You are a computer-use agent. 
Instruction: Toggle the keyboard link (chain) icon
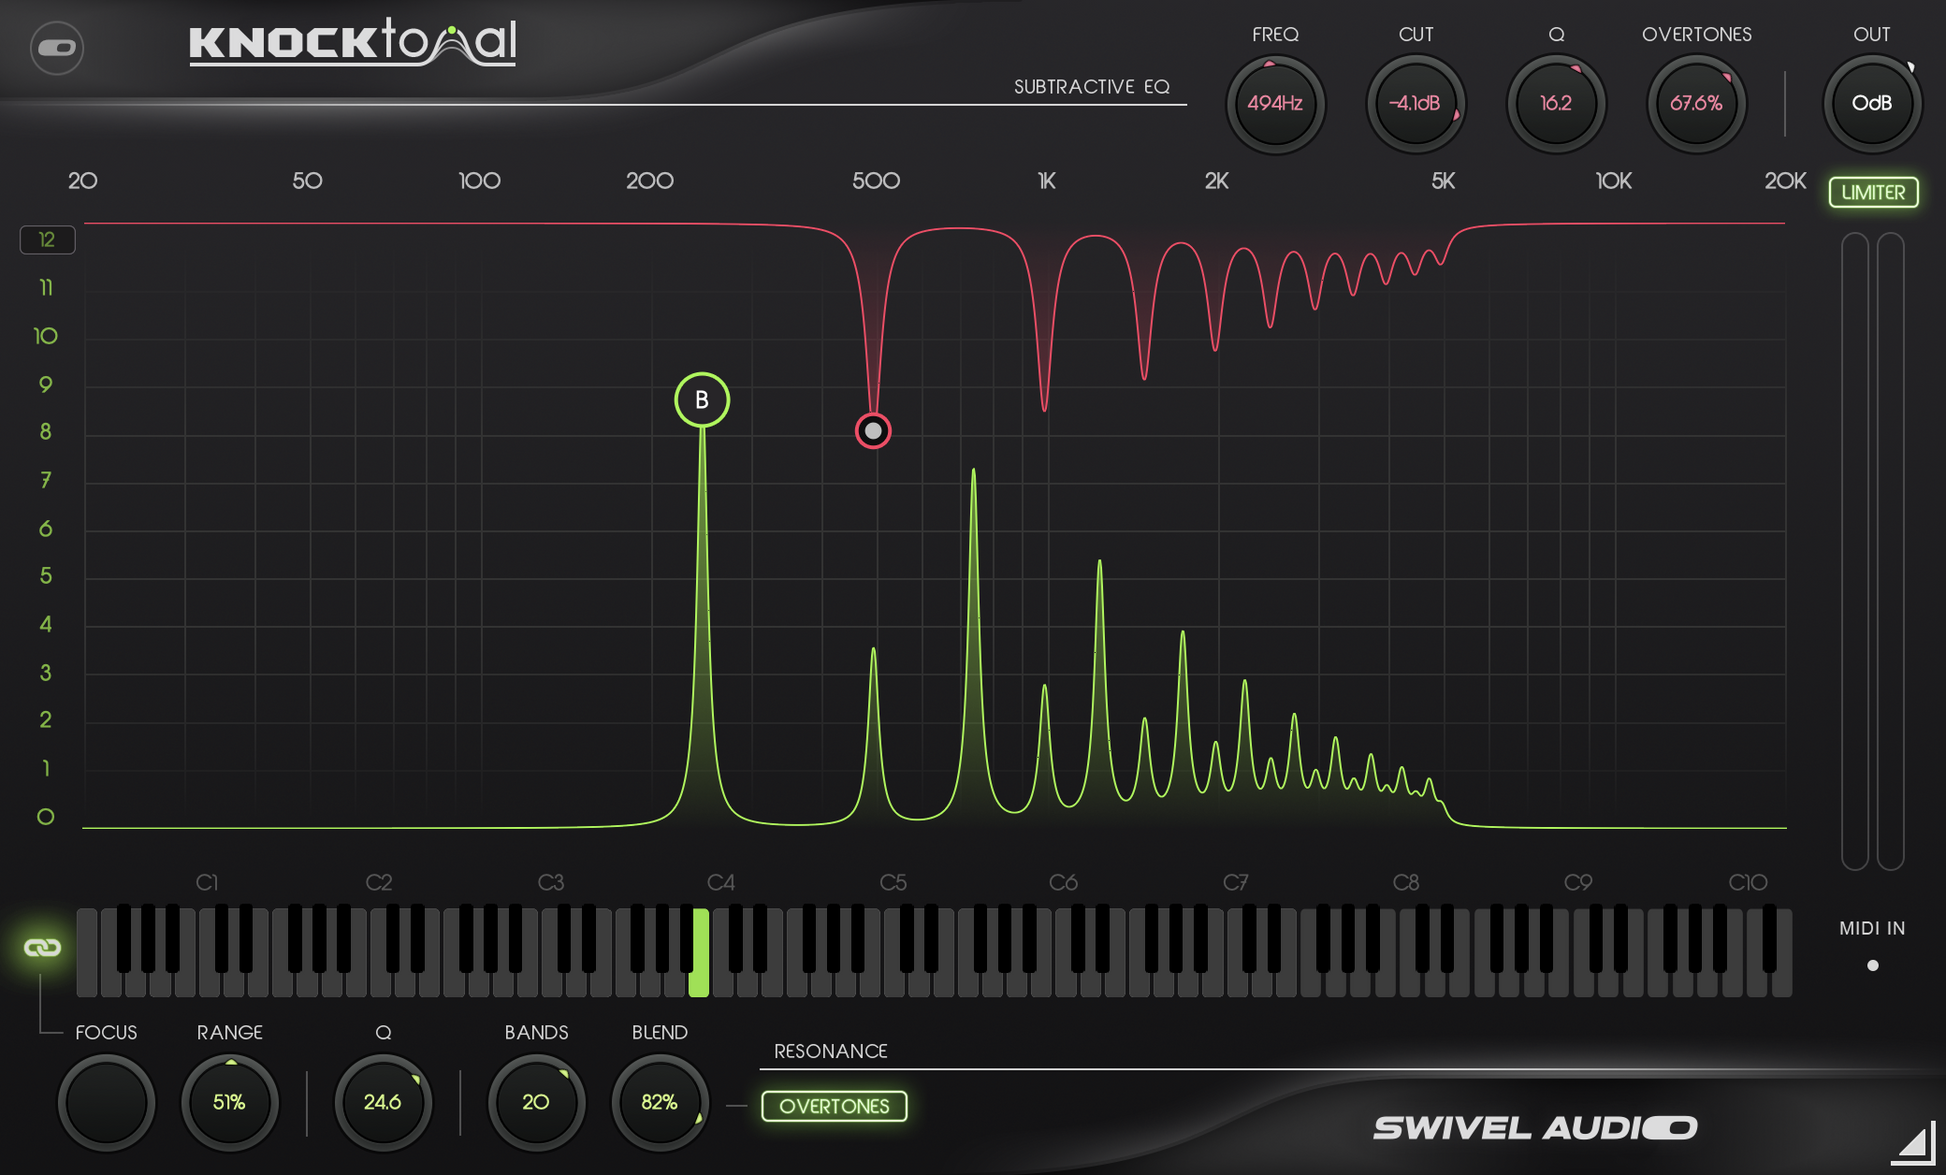[42, 947]
